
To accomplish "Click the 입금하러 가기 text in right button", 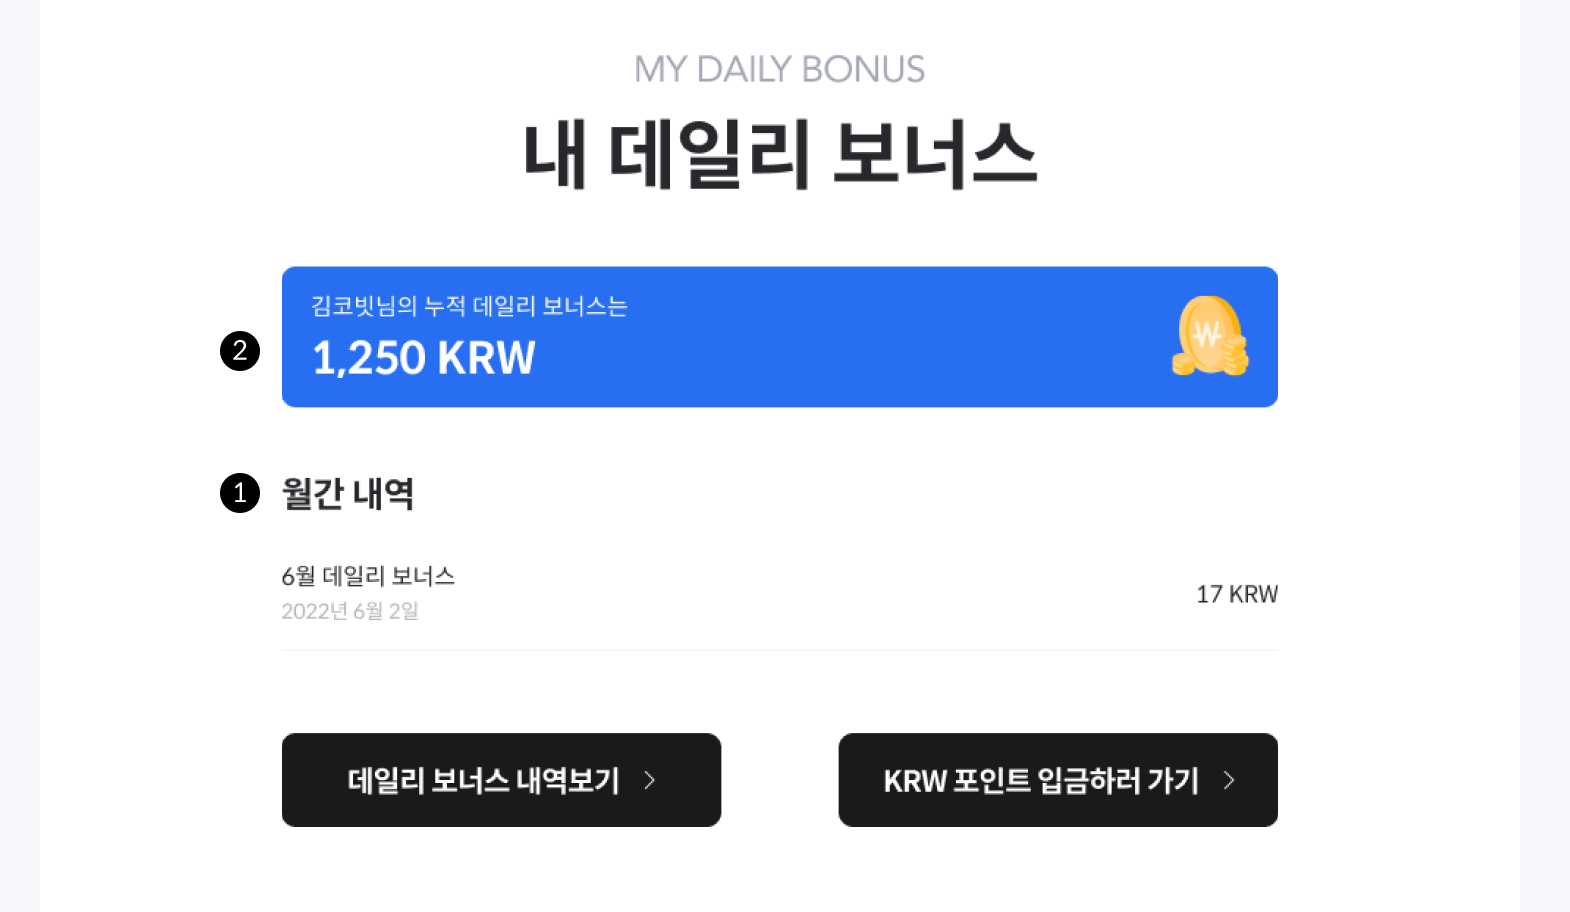I will (1118, 780).
